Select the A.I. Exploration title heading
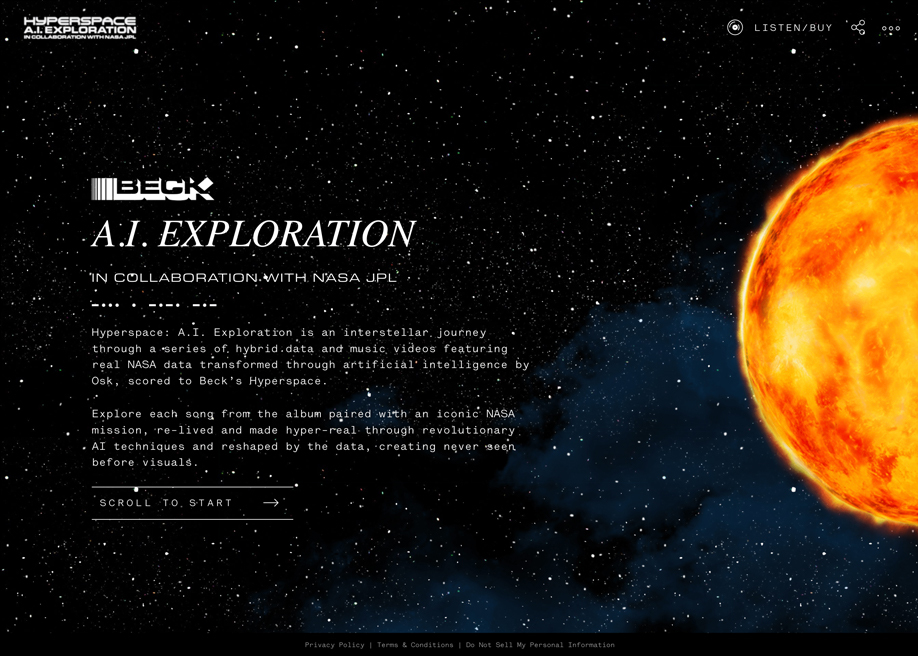The height and width of the screenshot is (656, 918). click(253, 233)
